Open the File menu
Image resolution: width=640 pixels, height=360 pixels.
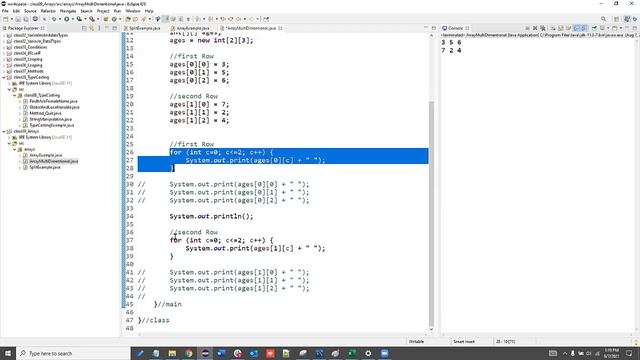pos(5,11)
